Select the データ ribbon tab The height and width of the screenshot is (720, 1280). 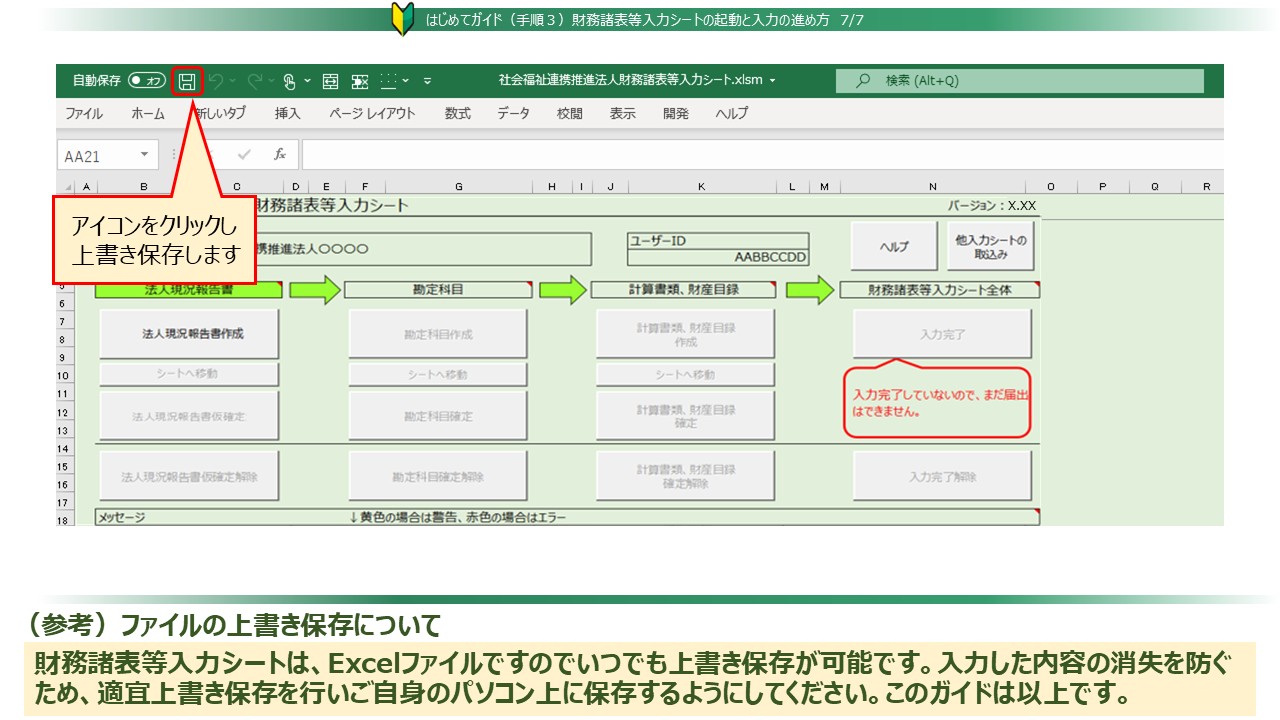click(x=514, y=114)
